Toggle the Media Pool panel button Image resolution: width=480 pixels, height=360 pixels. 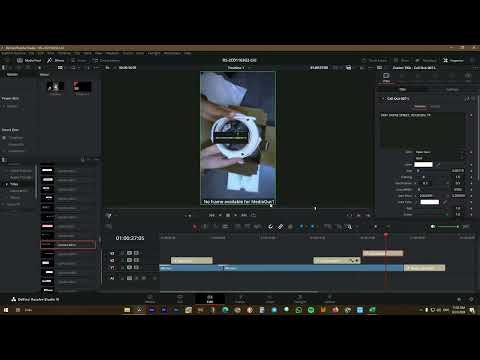29,60
